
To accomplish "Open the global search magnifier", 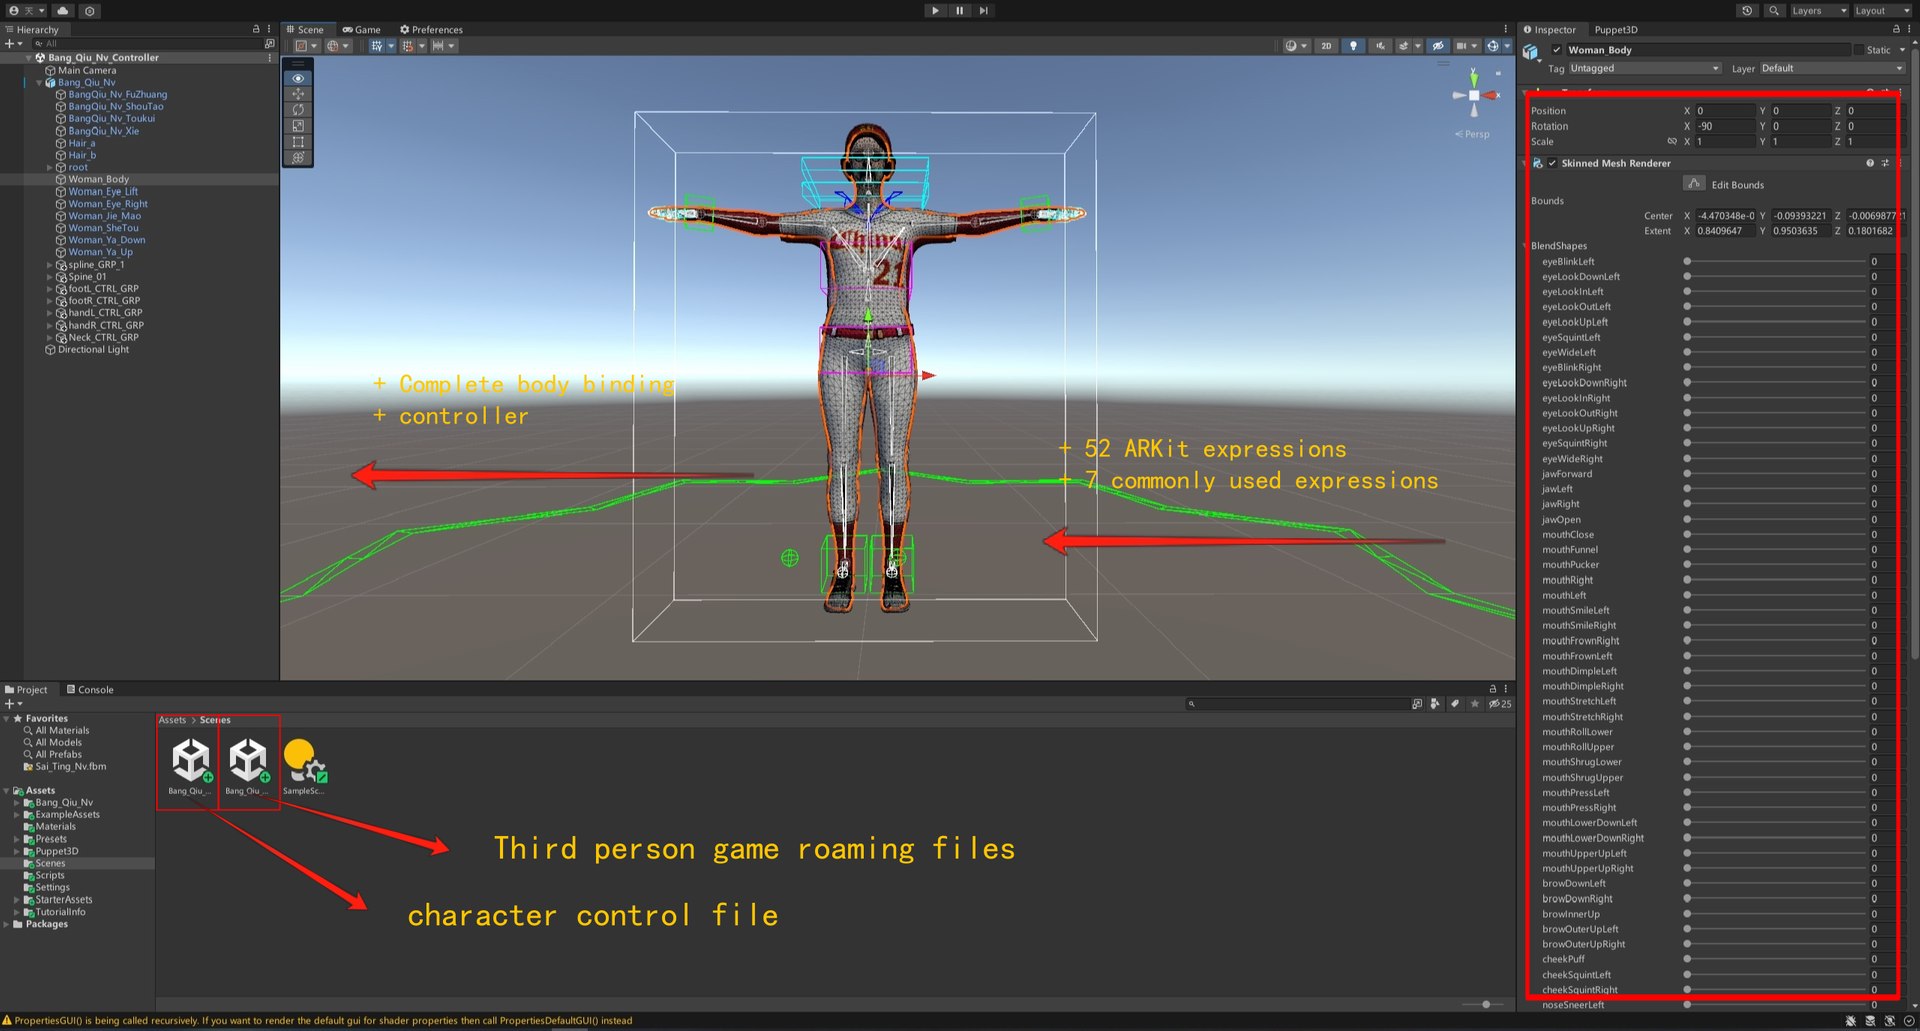I will 1773,10.
